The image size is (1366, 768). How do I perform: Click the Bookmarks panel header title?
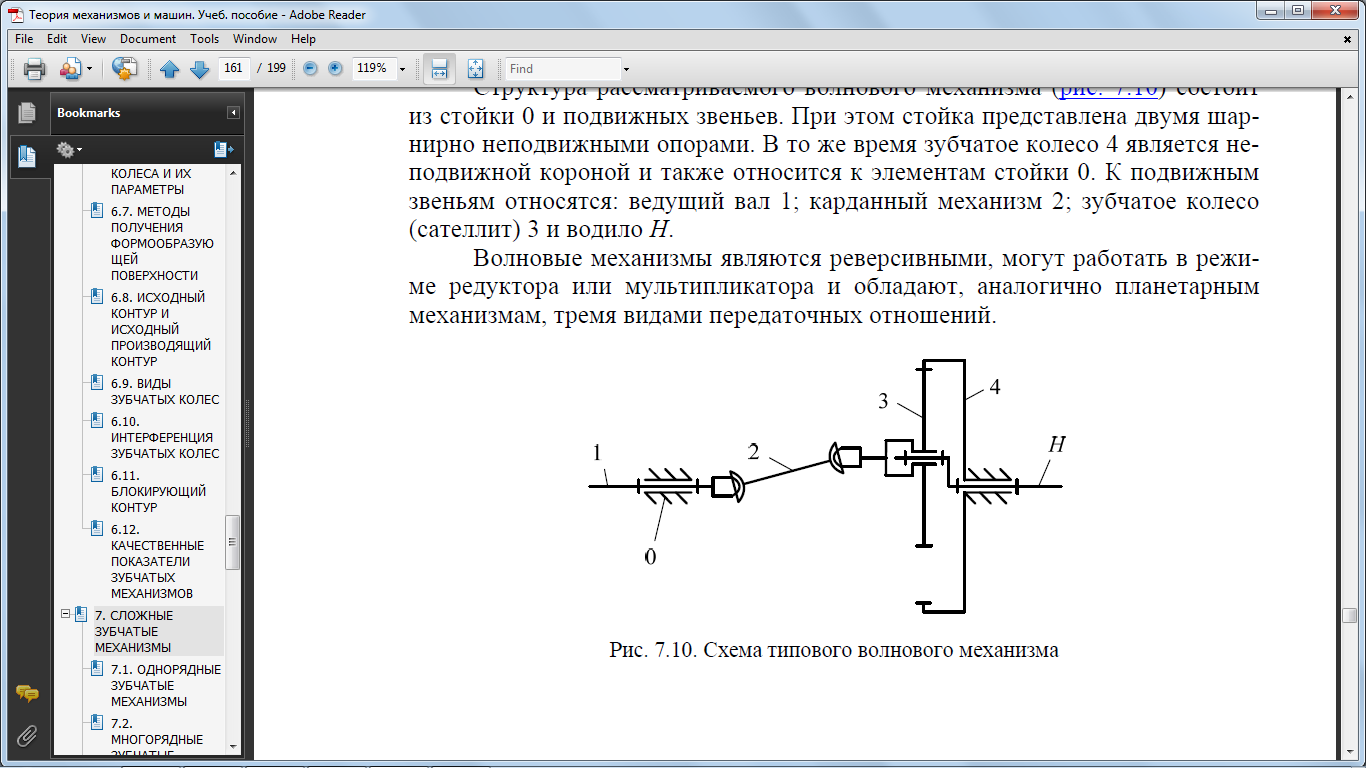(x=88, y=113)
